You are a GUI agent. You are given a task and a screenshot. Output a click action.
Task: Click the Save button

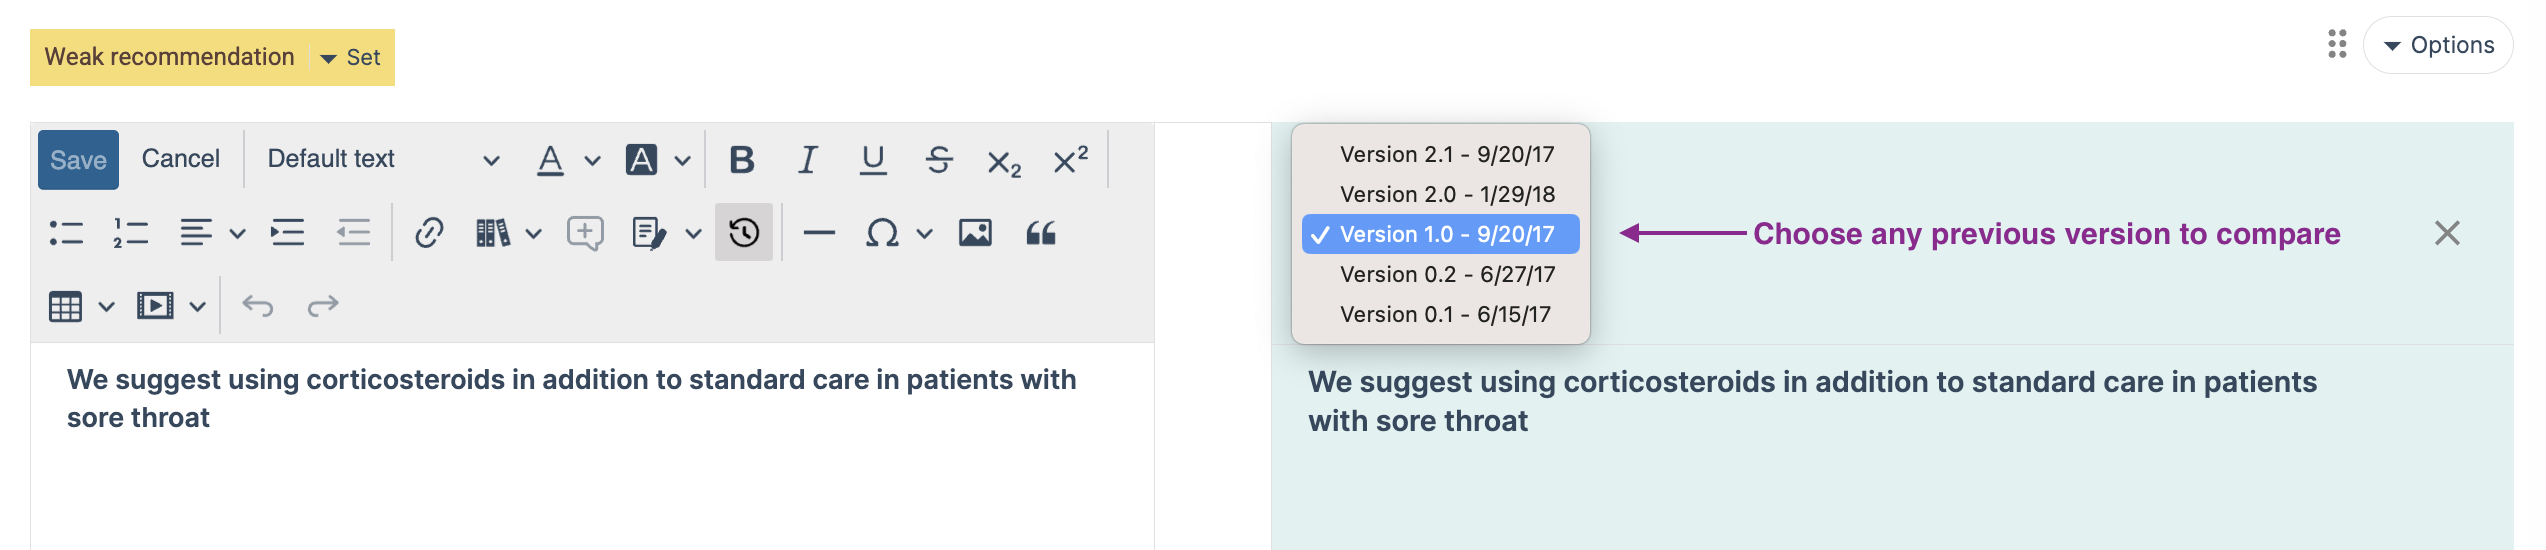(78, 160)
